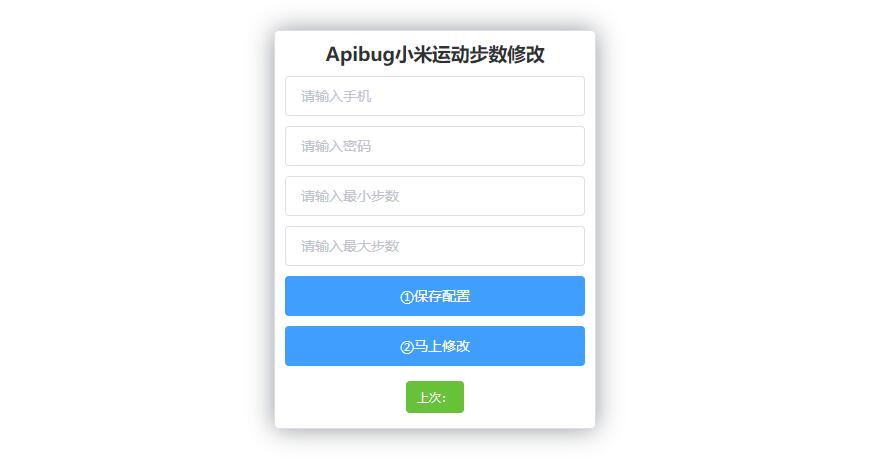Click the 请输入手机 placeholder text
The width and height of the screenshot is (890, 463).
coord(336,96)
